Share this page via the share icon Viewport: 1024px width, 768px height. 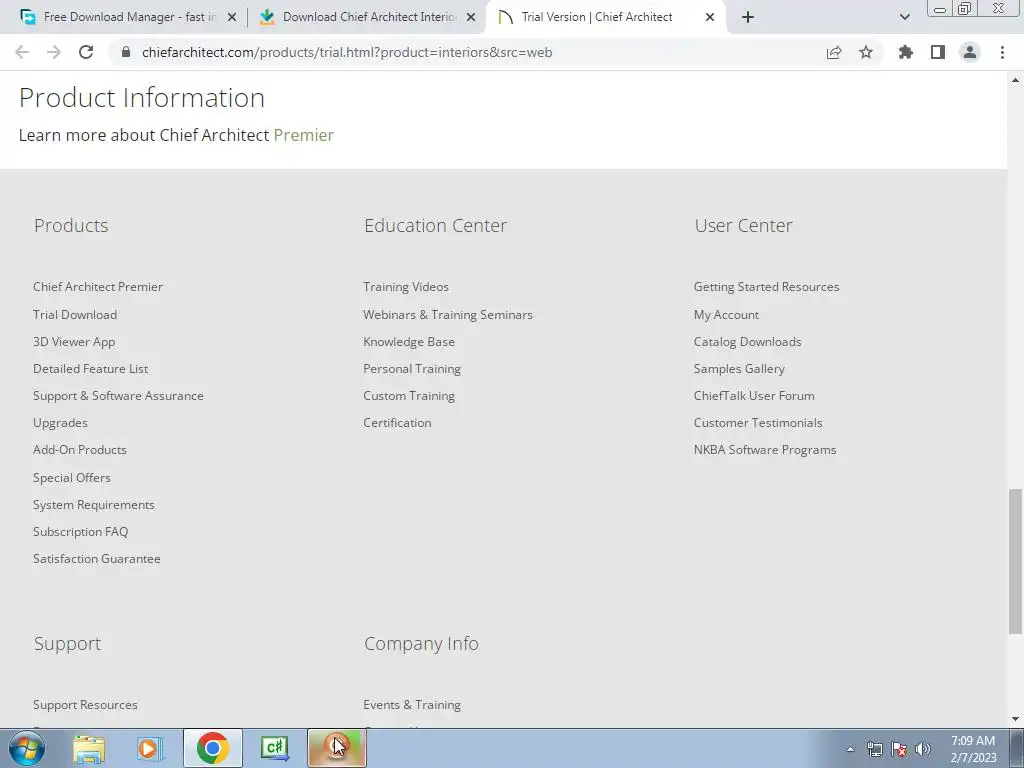[x=834, y=52]
